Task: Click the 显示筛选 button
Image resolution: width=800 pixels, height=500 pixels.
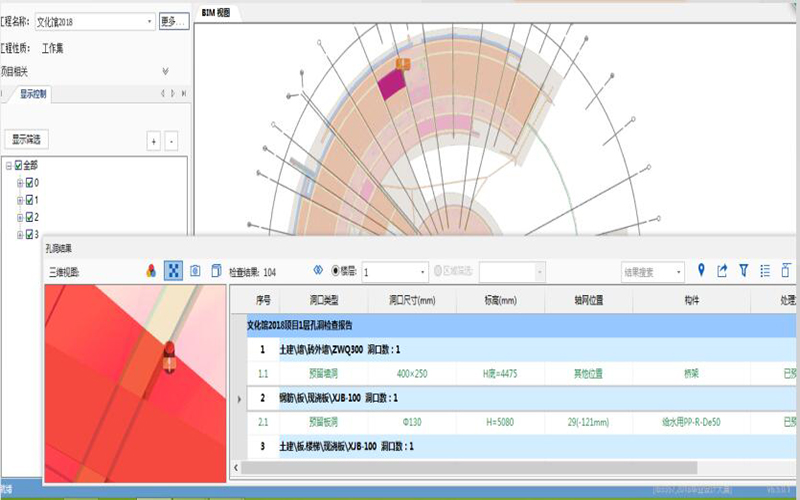Action: (x=27, y=139)
